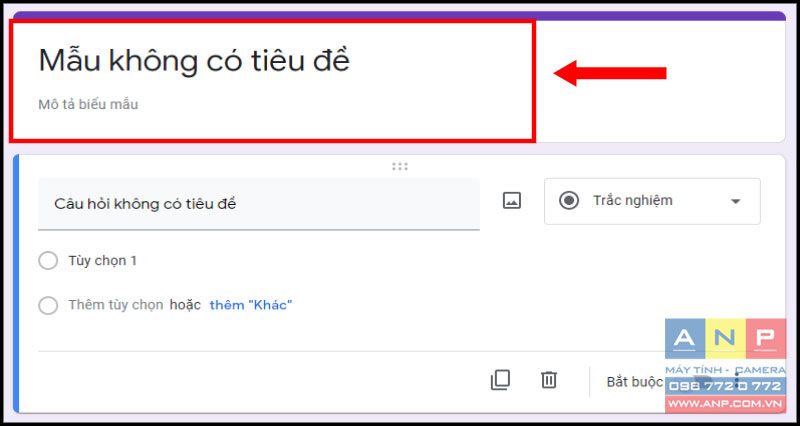Select the Tùy chọn 1 radio button
Image resolution: width=800 pixels, height=426 pixels.
tap(48, 261)
